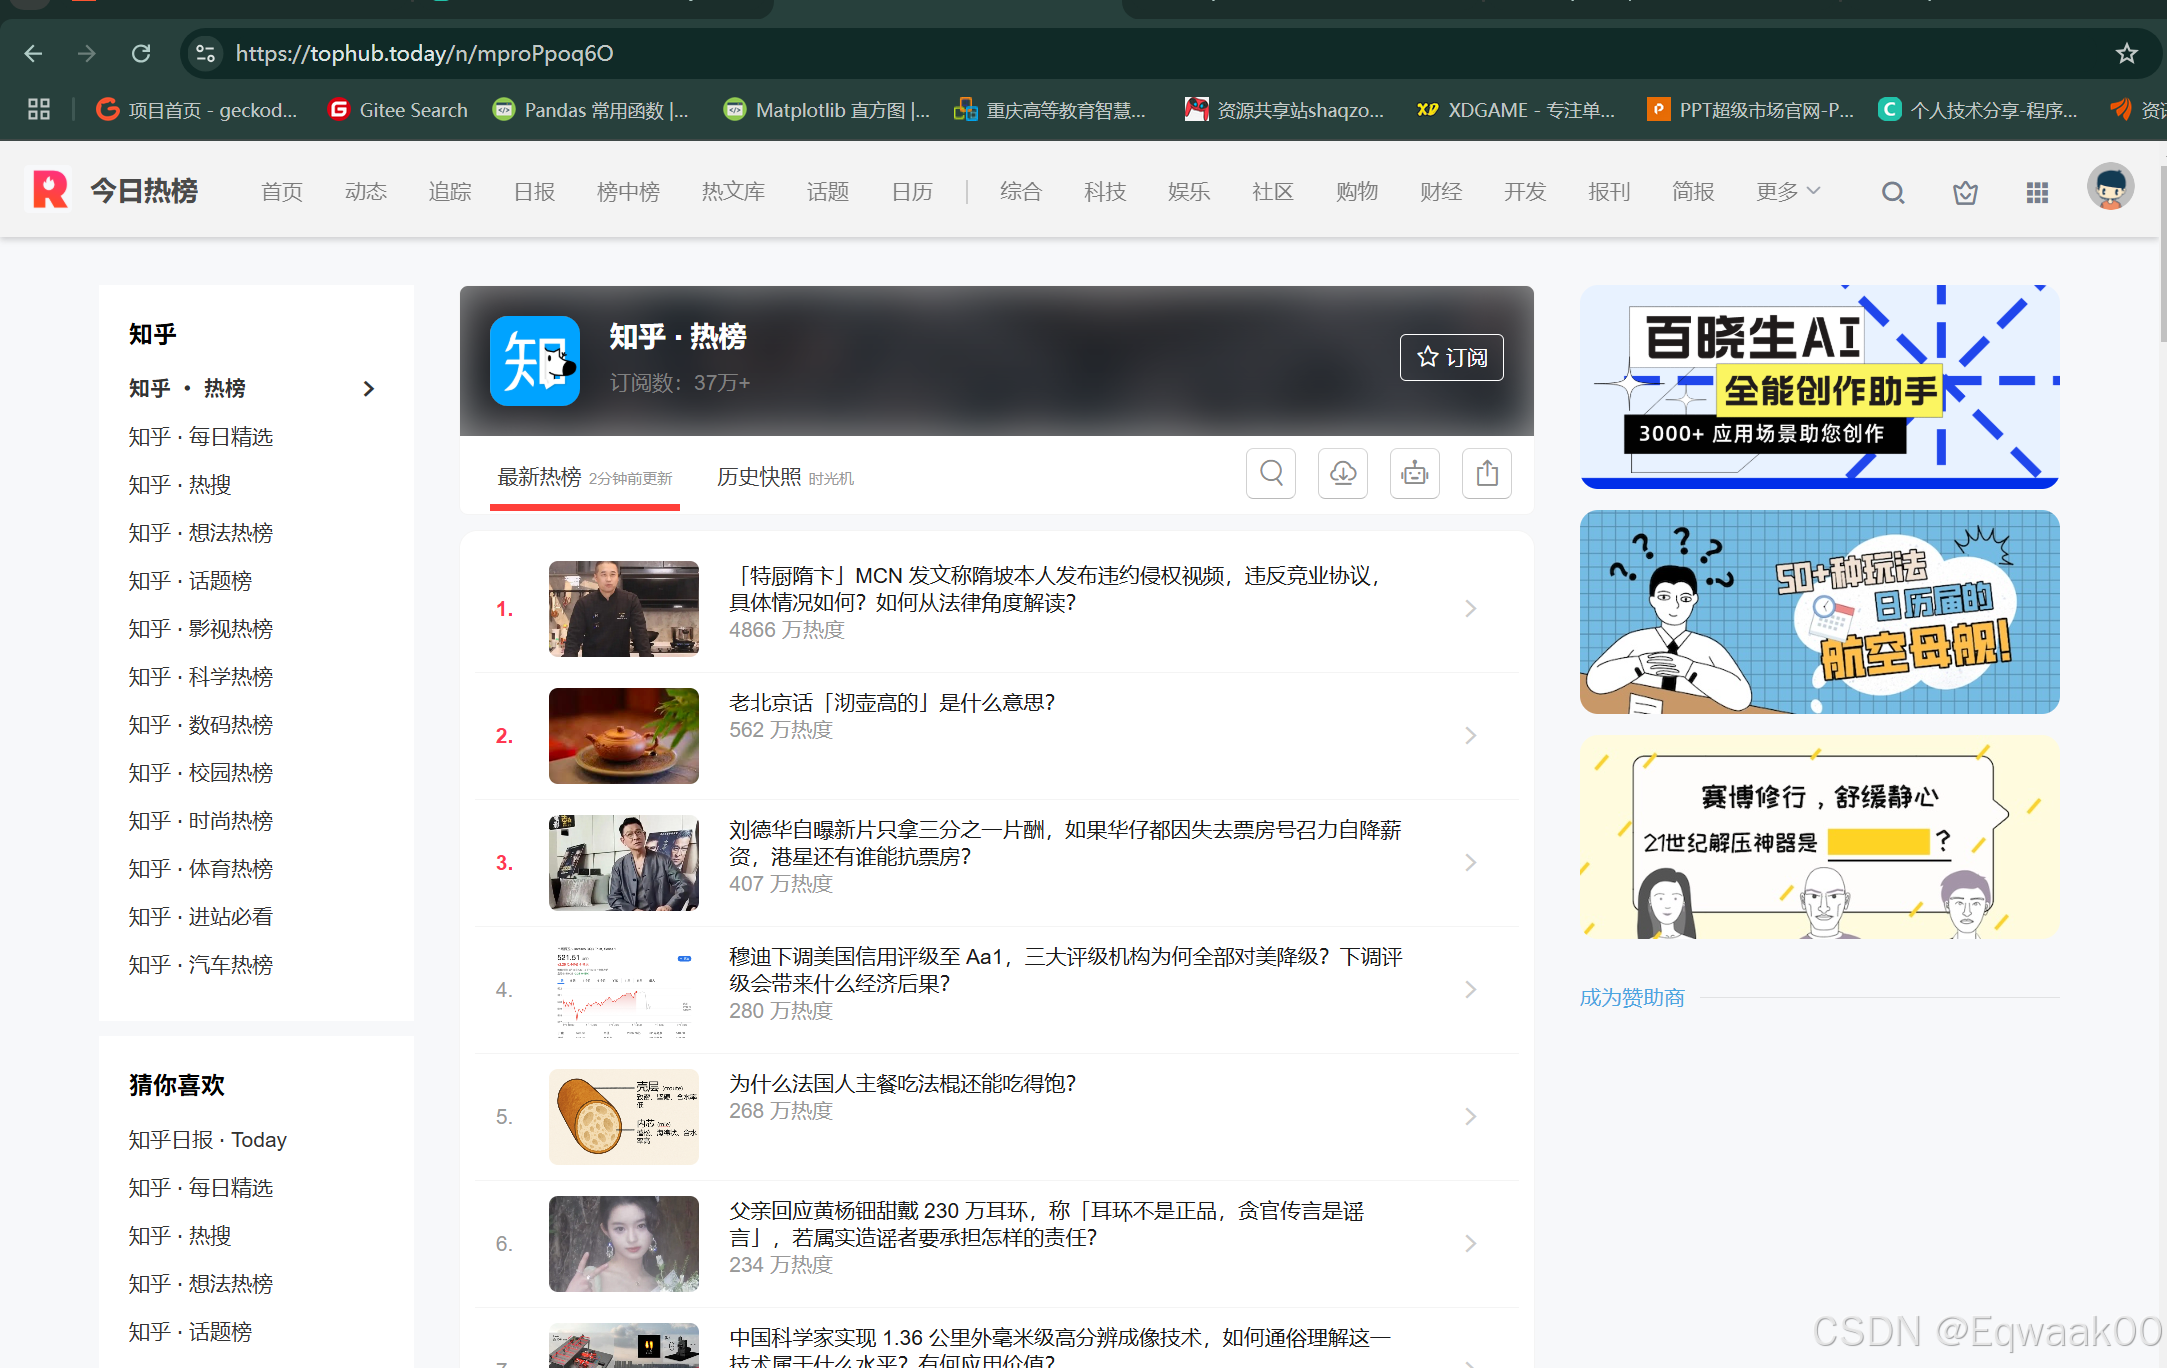
Task: Click the user avatar icon
Action: [x=2110, y=187]
